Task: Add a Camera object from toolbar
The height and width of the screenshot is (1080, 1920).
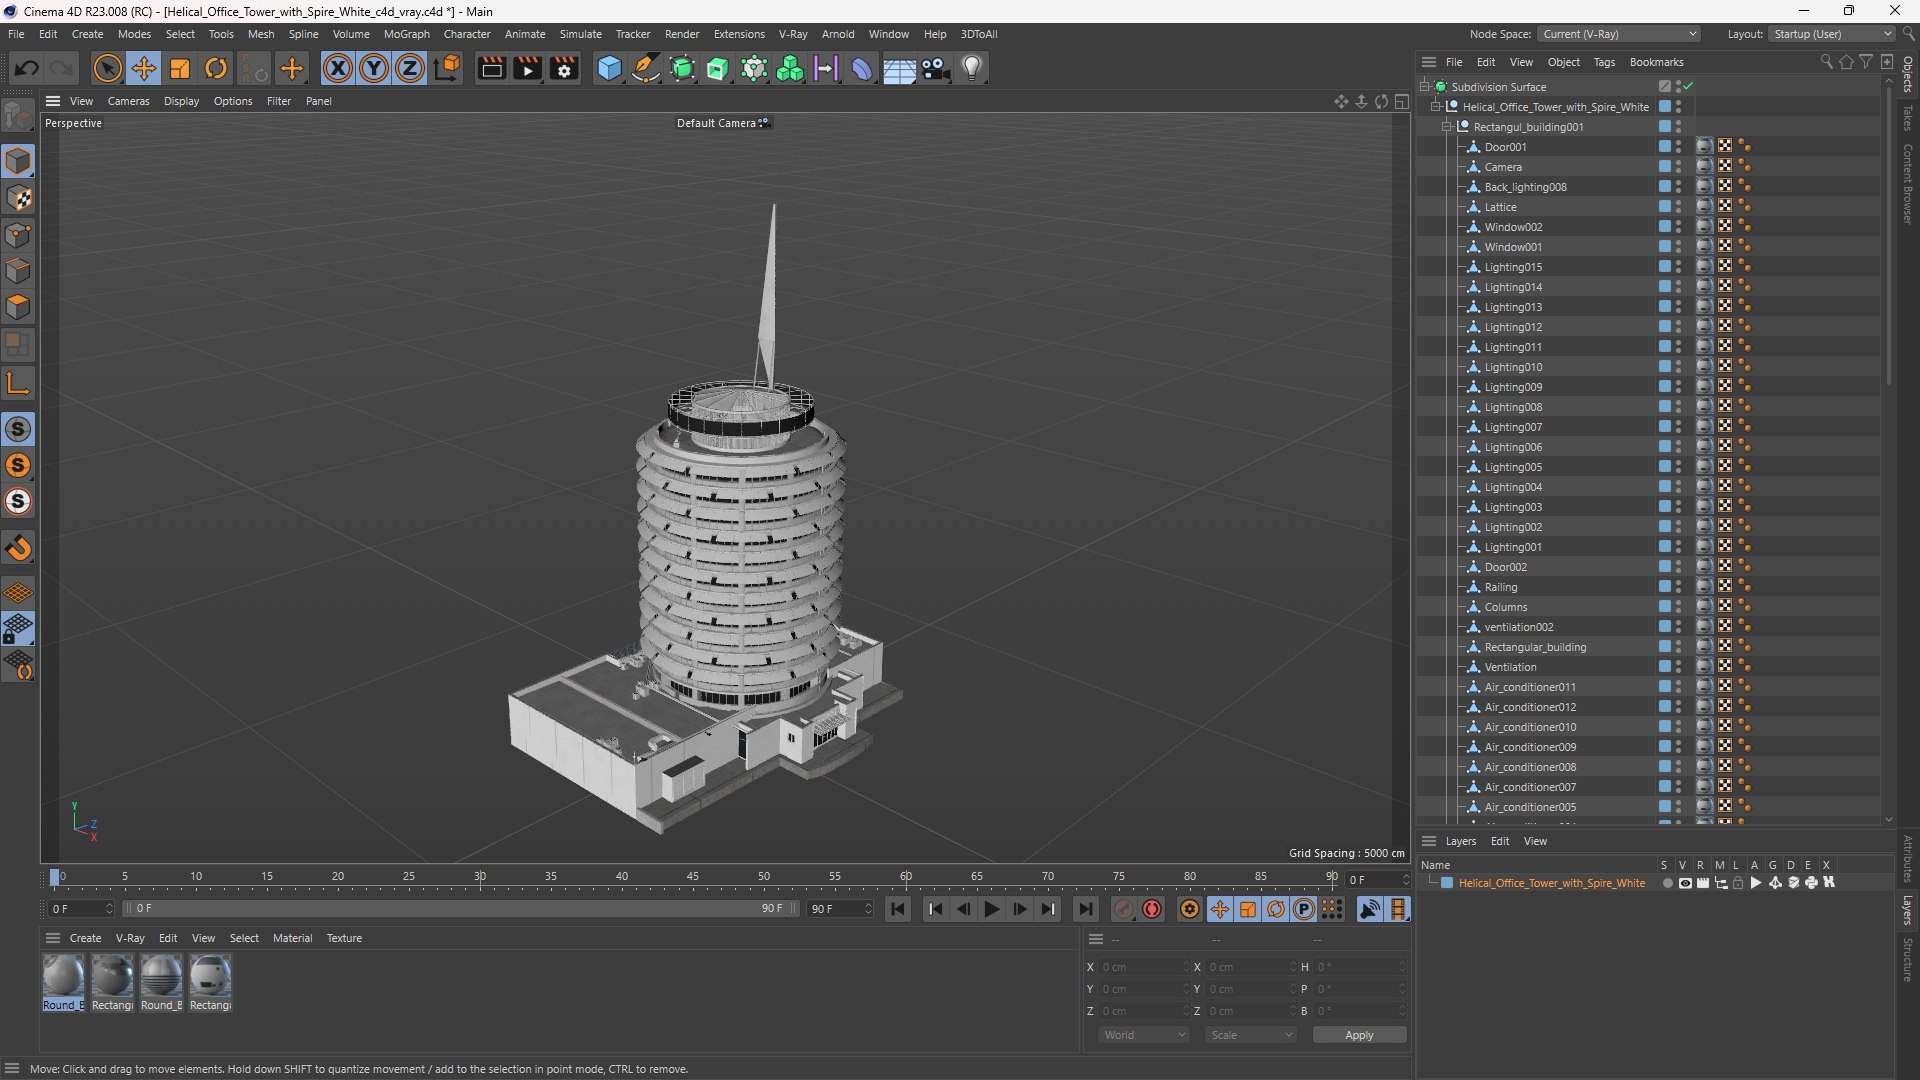Action: point(936,68)
